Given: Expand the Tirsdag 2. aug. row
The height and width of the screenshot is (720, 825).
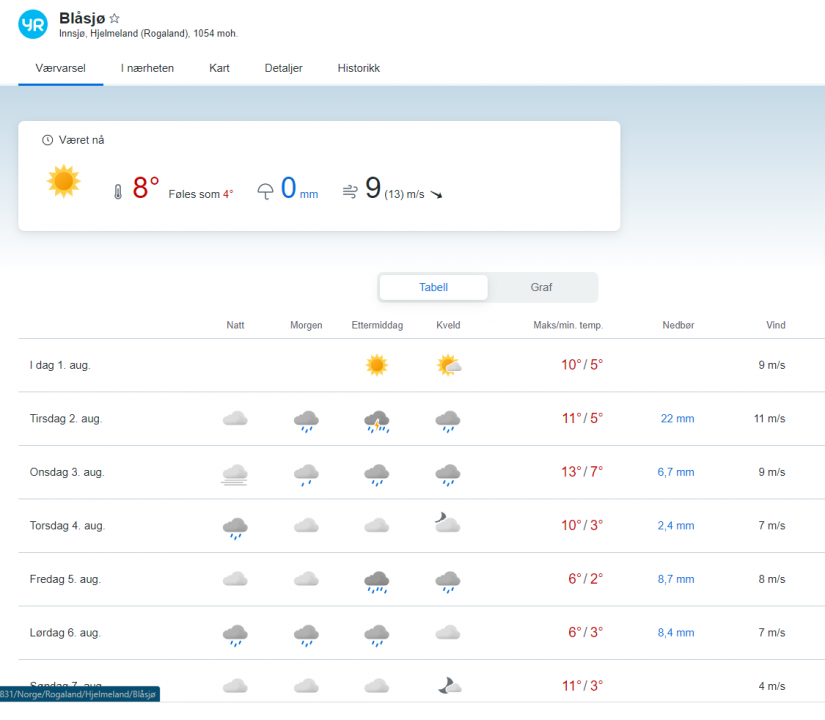Looking at the screenshot, I should click(x=67, y=419).
